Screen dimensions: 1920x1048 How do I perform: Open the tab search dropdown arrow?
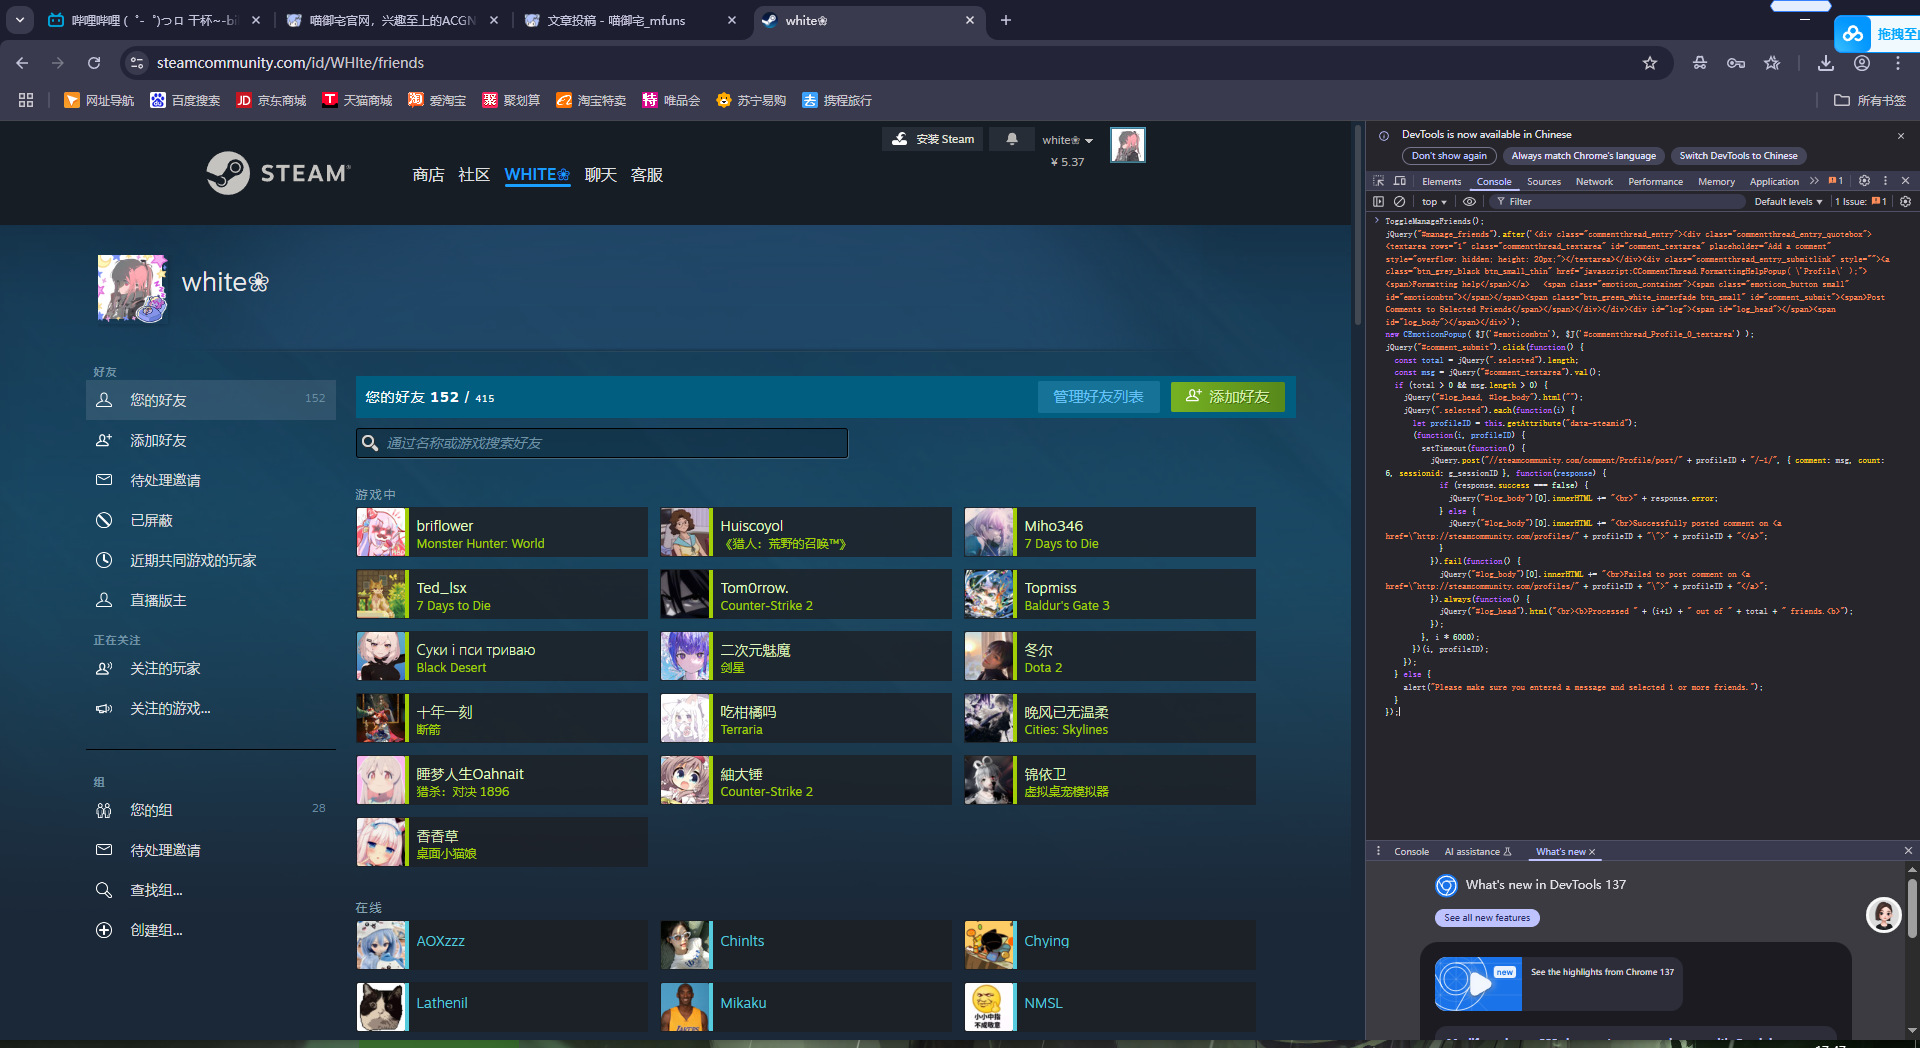[x=20, y=20]
